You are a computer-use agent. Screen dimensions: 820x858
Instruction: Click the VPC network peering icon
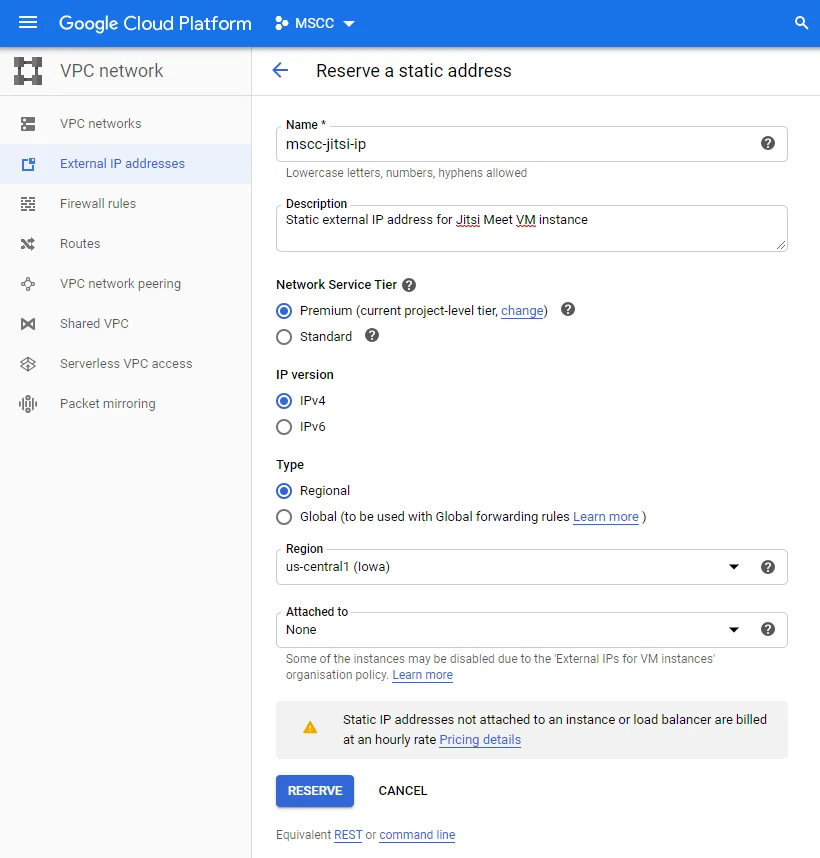pyautogui.click(x=28, y=283)
